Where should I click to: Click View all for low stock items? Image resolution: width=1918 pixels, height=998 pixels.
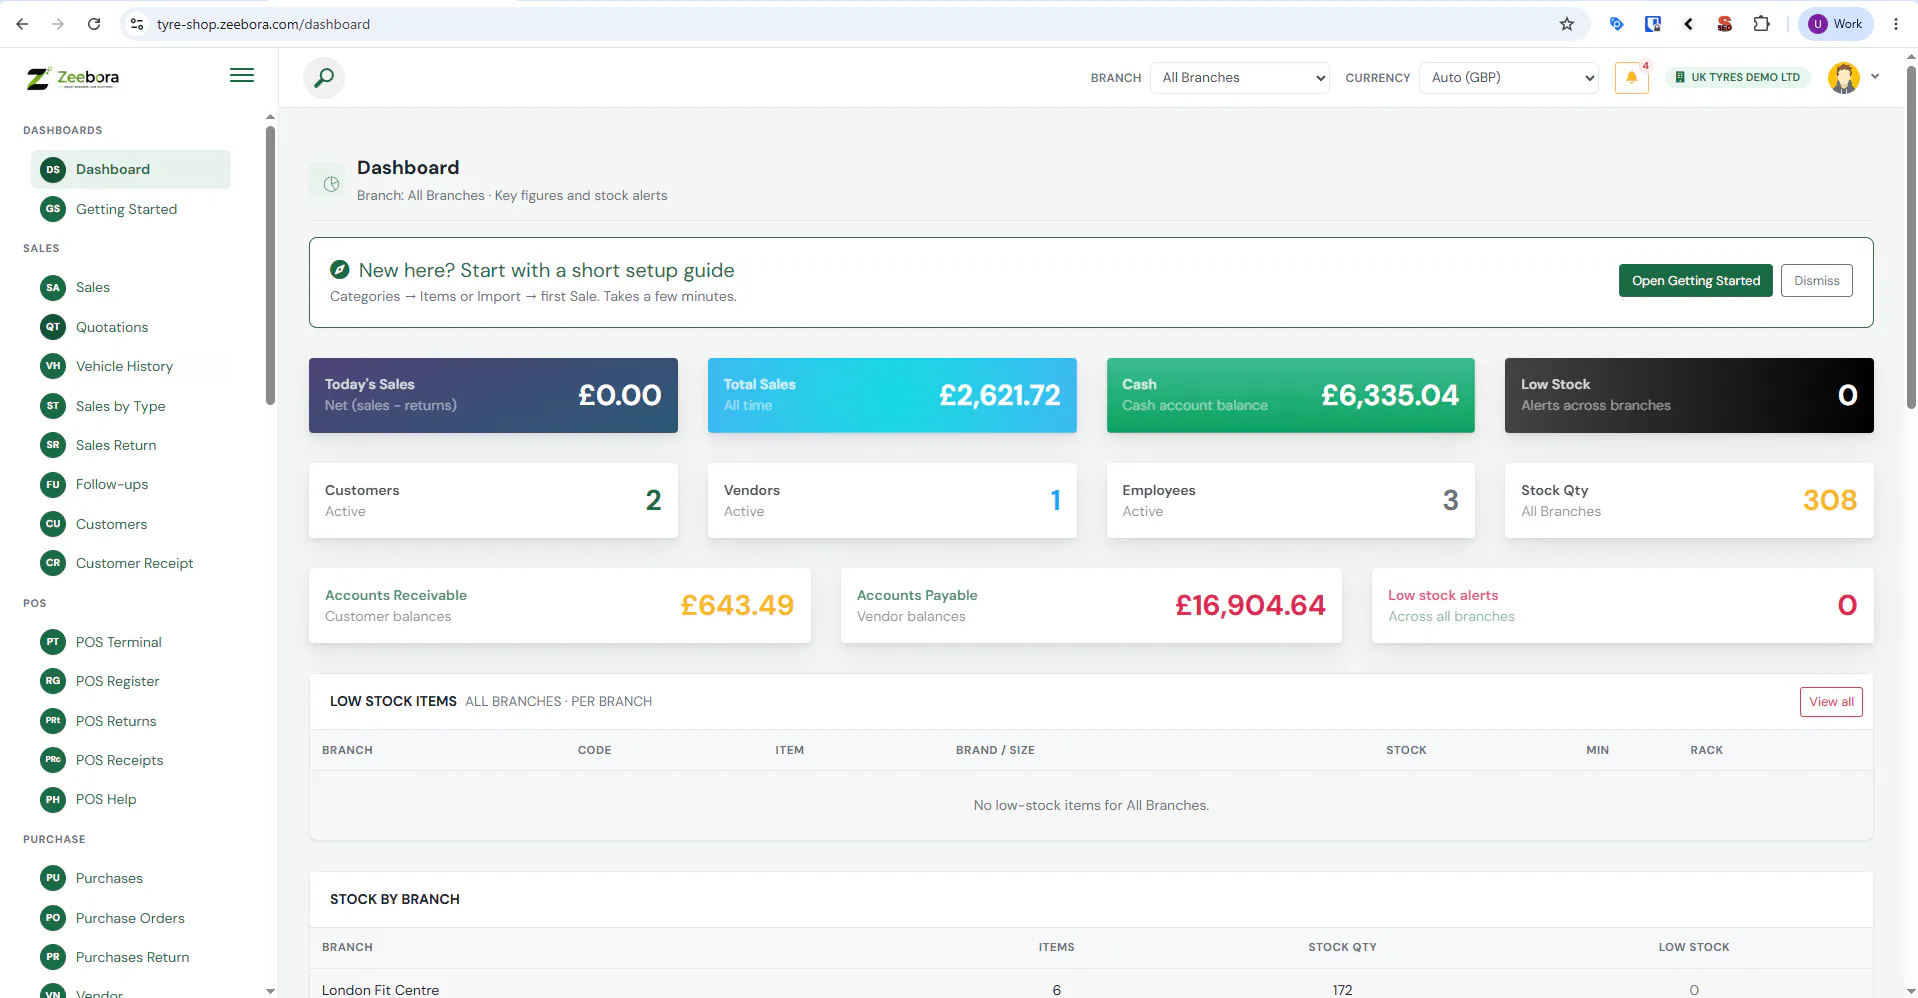1831,702
